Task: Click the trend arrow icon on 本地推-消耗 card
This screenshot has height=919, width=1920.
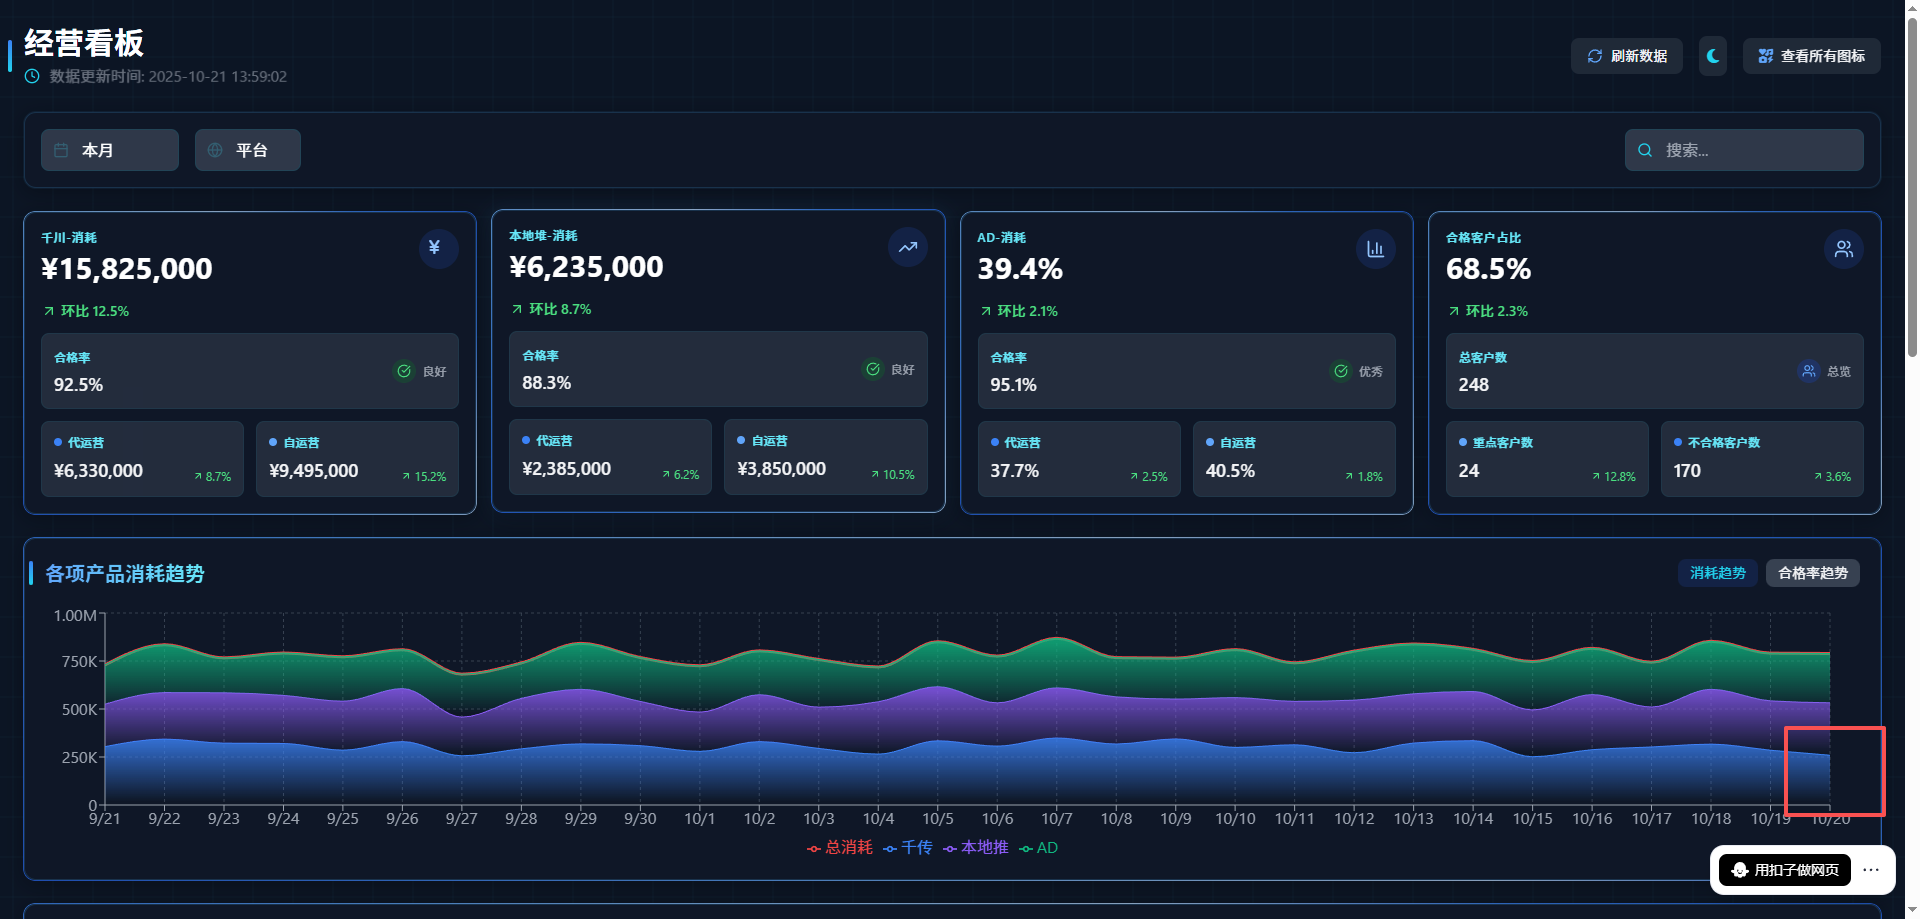Action: click(907, 247)
